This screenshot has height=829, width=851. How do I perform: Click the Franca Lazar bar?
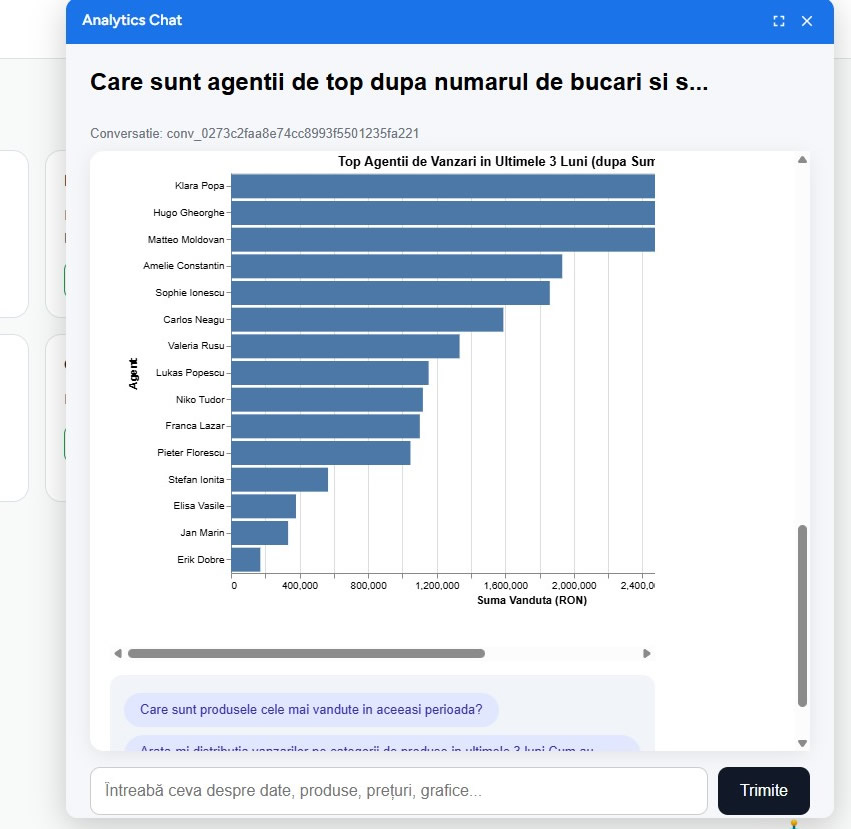(326, 426)
